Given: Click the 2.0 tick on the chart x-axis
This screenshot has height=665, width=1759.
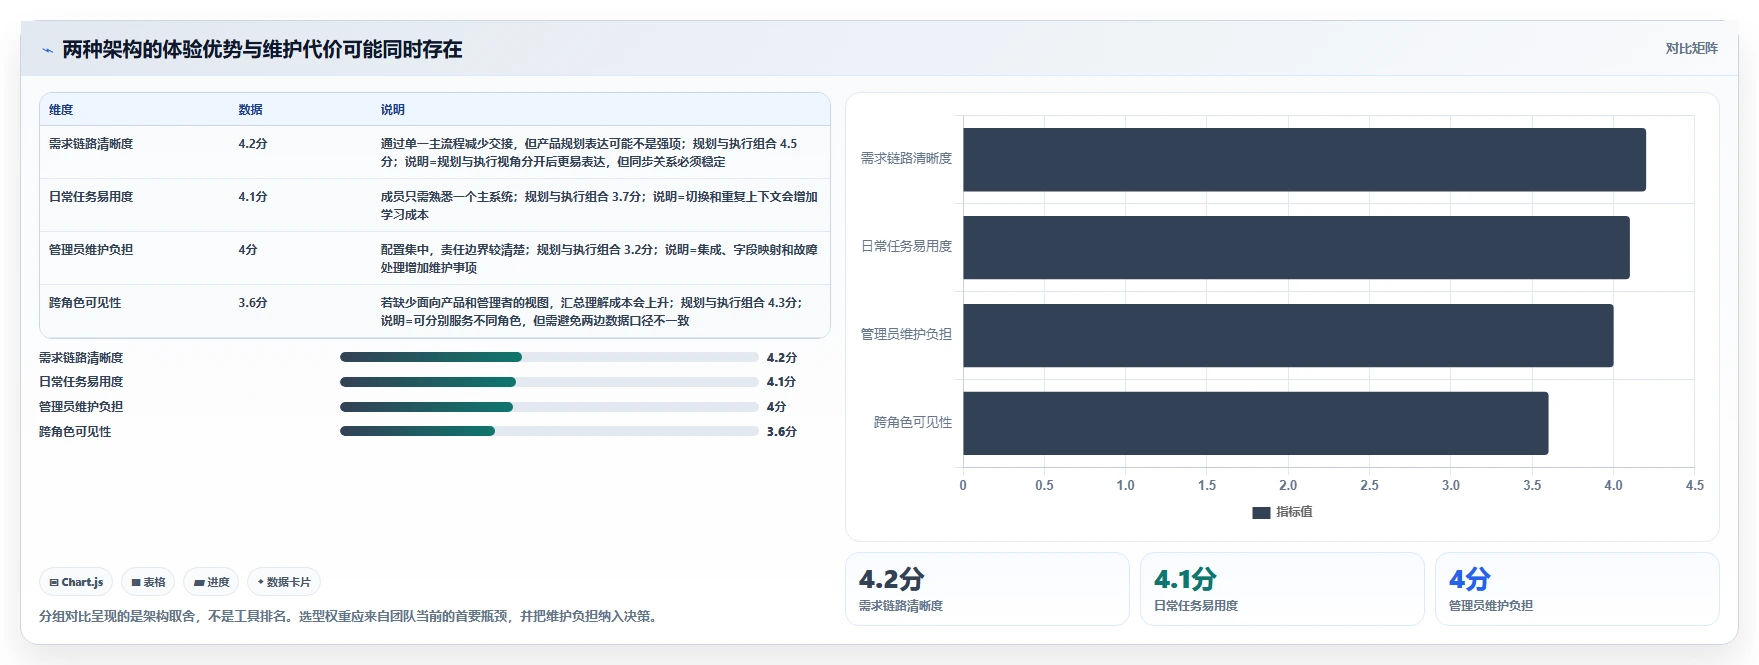Looking at the screenshot, I should 1288,485.
